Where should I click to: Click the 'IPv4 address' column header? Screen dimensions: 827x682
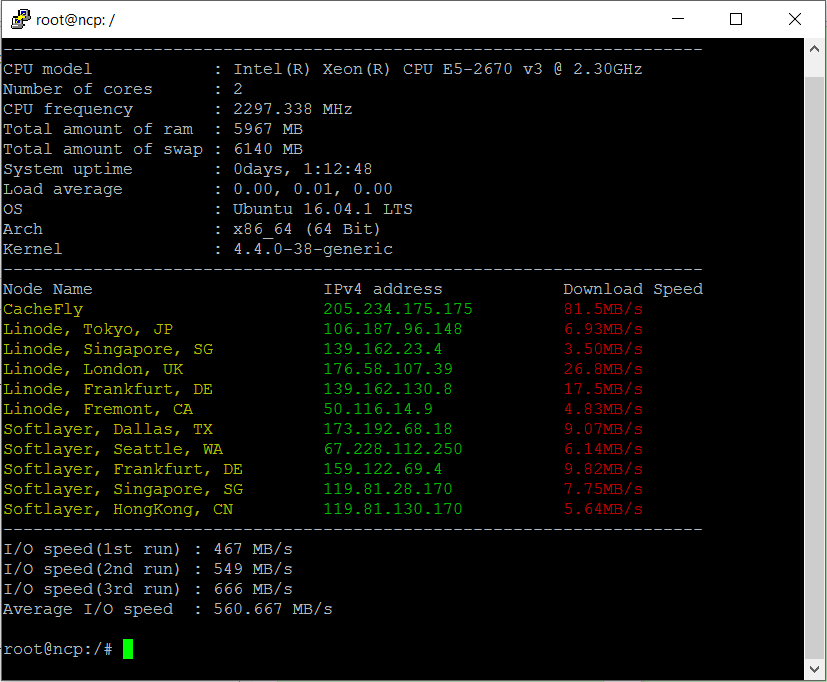(383, 289)
